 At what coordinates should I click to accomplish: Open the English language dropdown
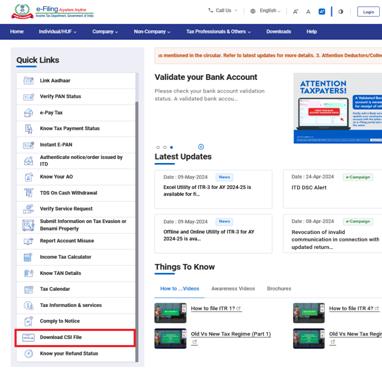[270, 11]
